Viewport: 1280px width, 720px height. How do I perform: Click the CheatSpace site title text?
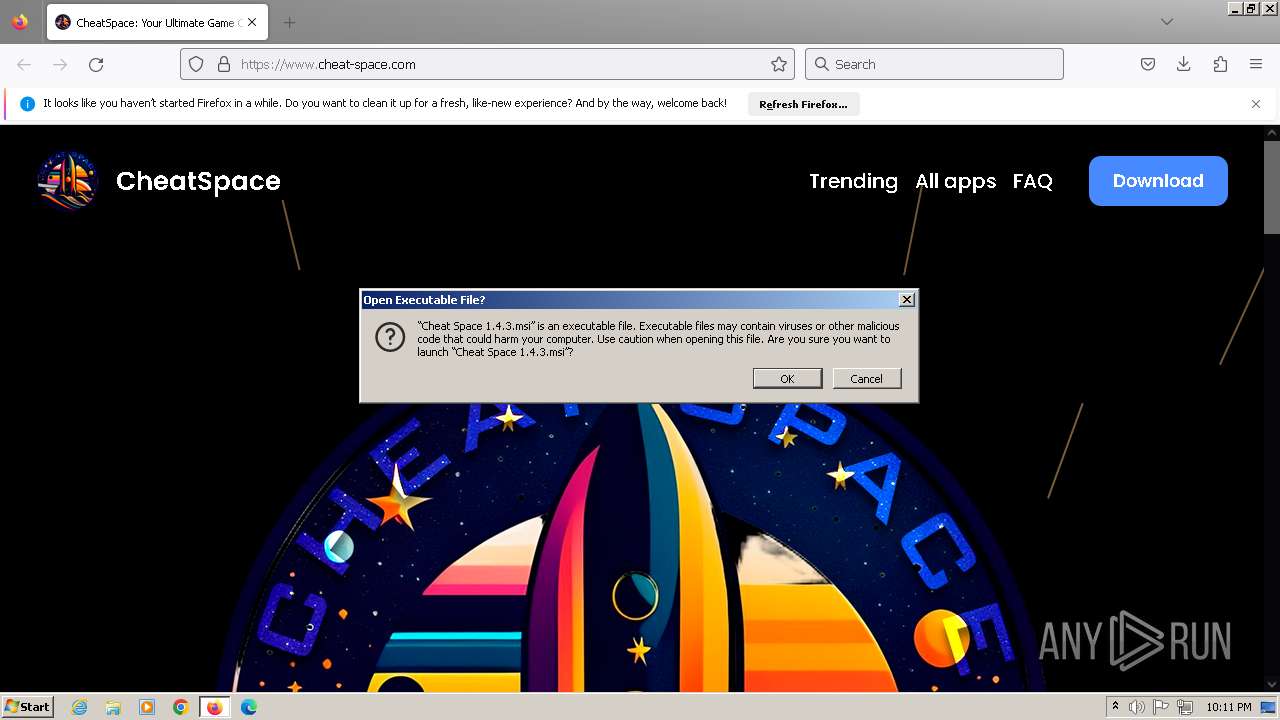[x=198, y=181]
